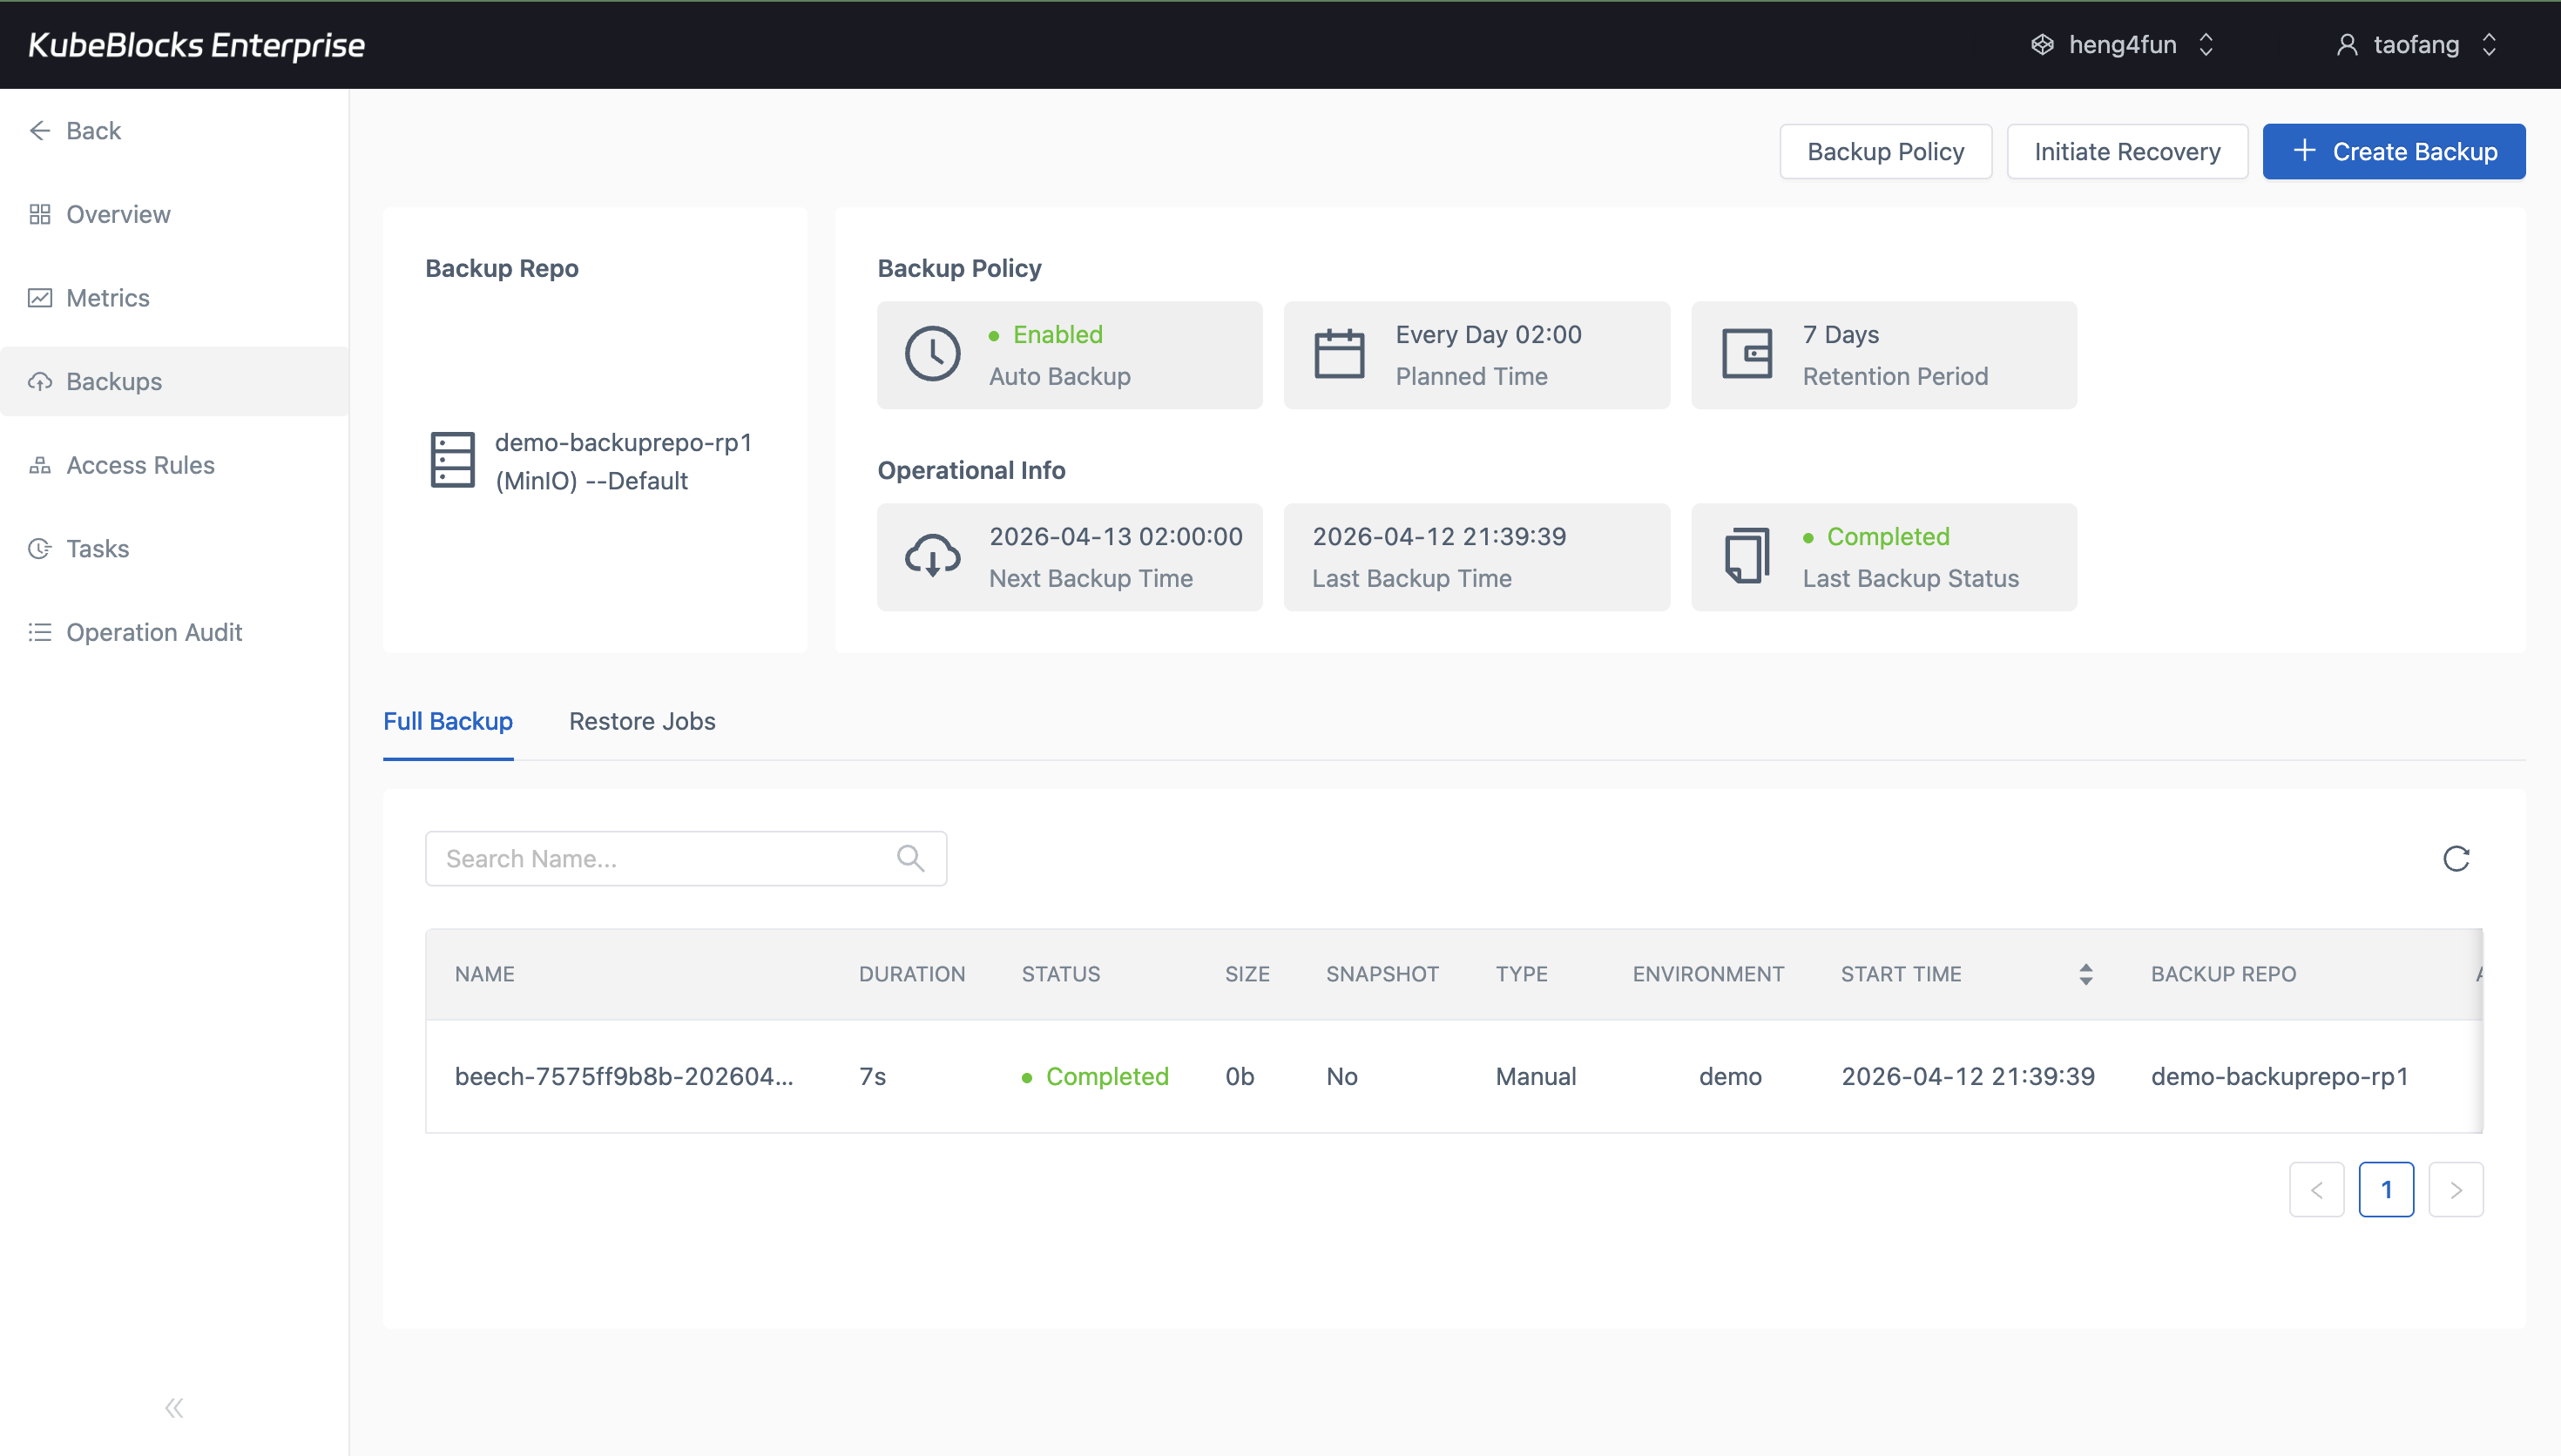2561x1456 pixels.
Task: Click the Tasks clock icon
Action: click(40, 549)
